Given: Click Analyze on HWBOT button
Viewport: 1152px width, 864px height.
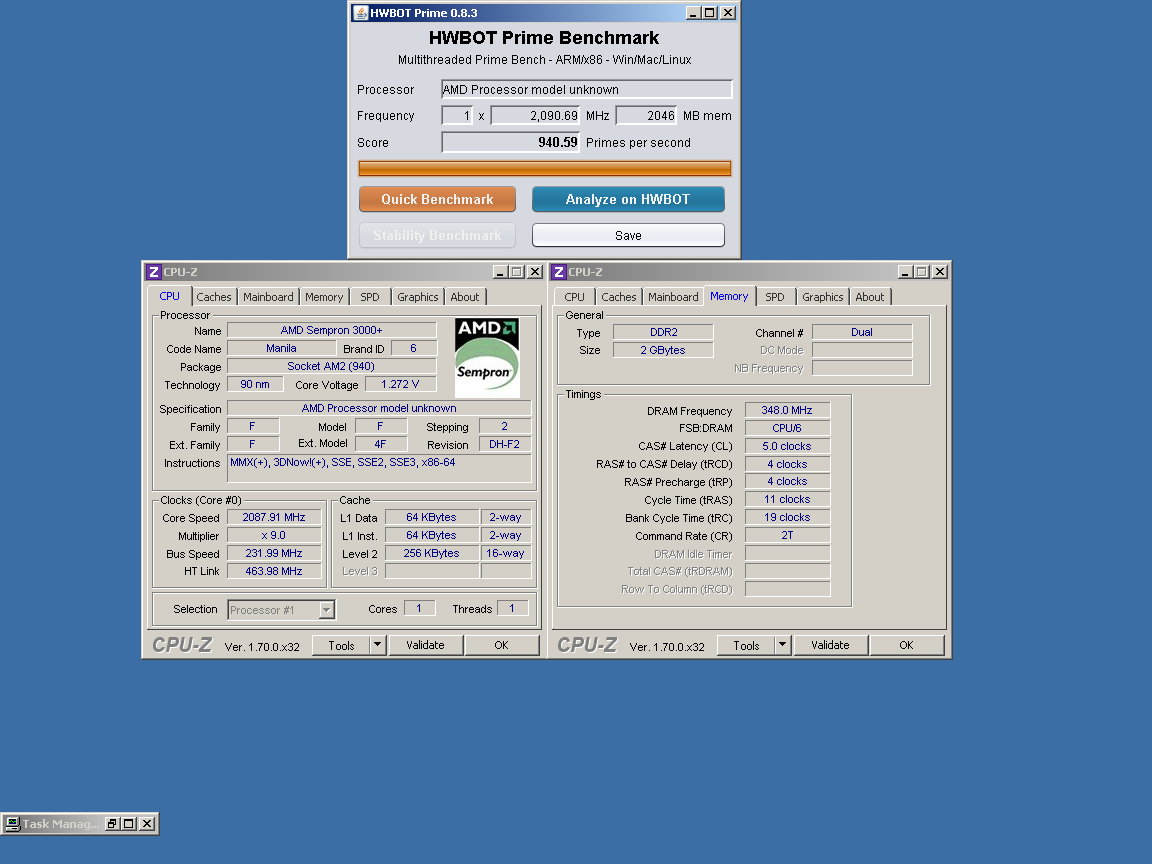Looking at the screenshot, I should point(628,199).
